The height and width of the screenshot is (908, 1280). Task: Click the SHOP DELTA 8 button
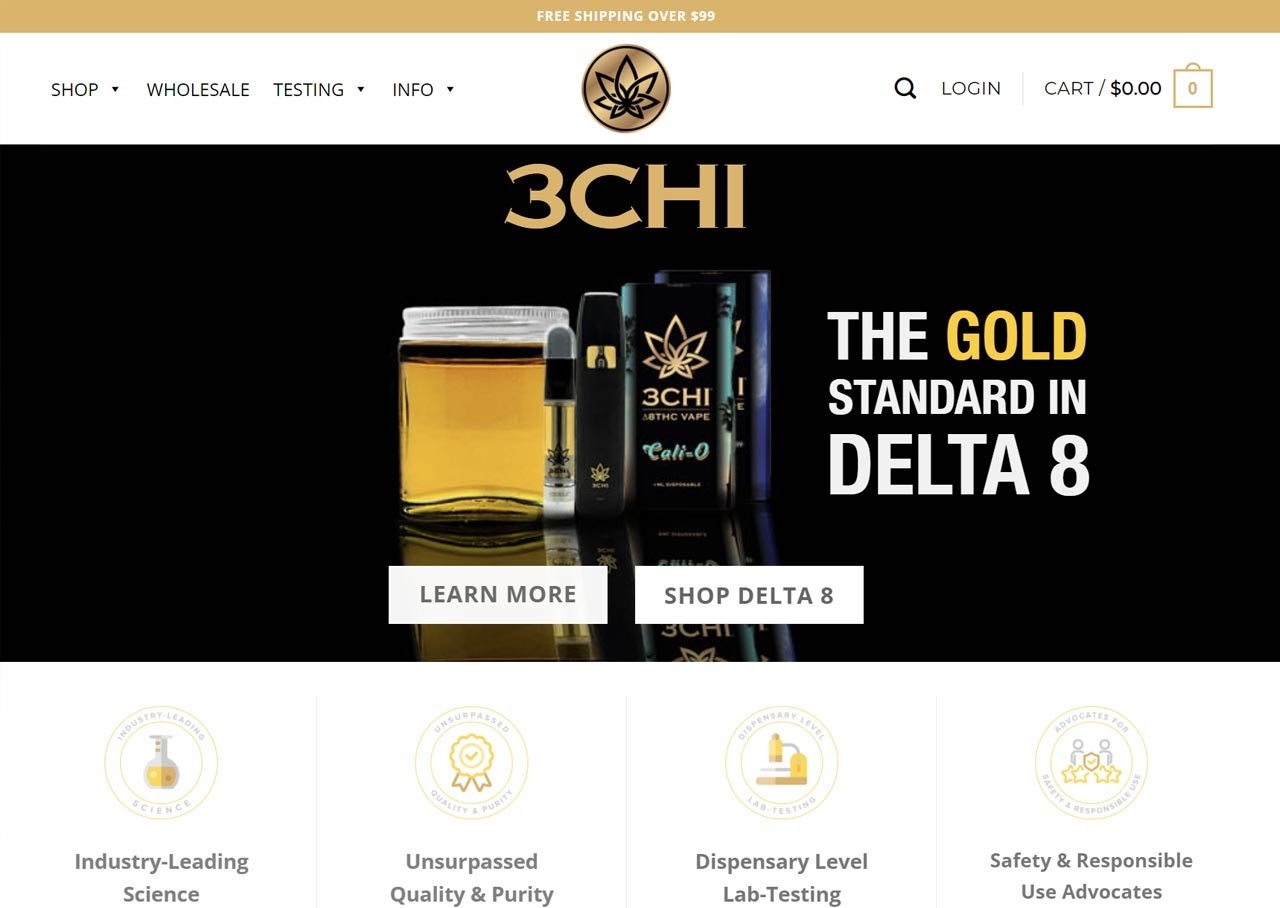click(x=749, y=595)
